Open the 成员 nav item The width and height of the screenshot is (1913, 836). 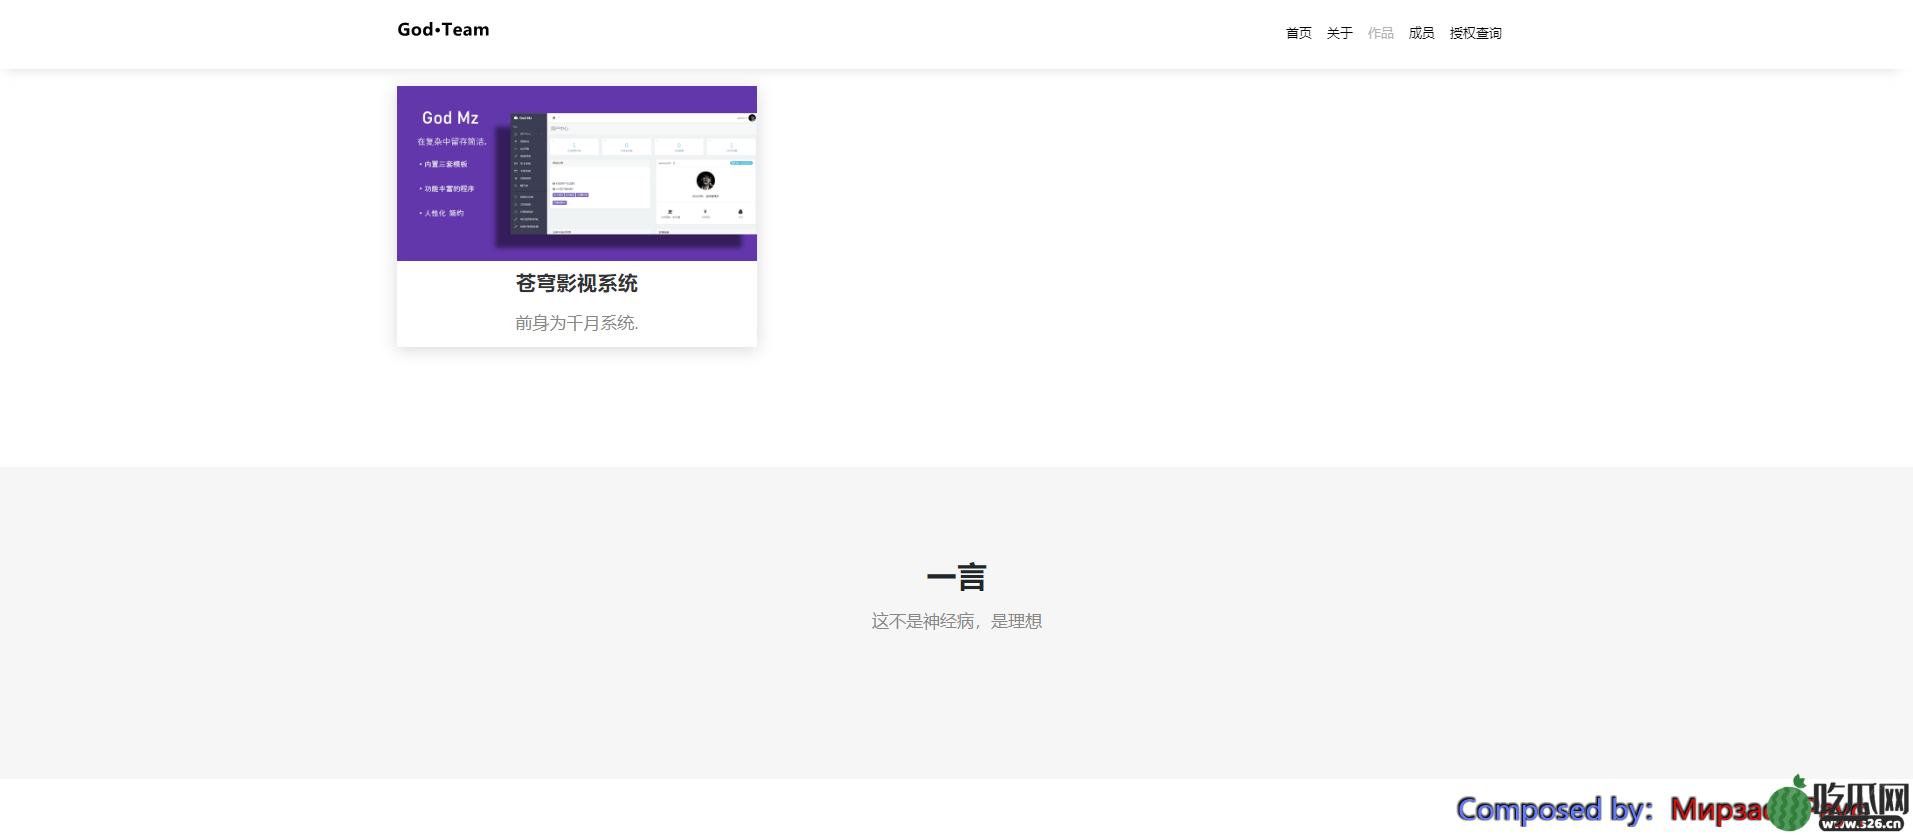(x=1421, y=33)
